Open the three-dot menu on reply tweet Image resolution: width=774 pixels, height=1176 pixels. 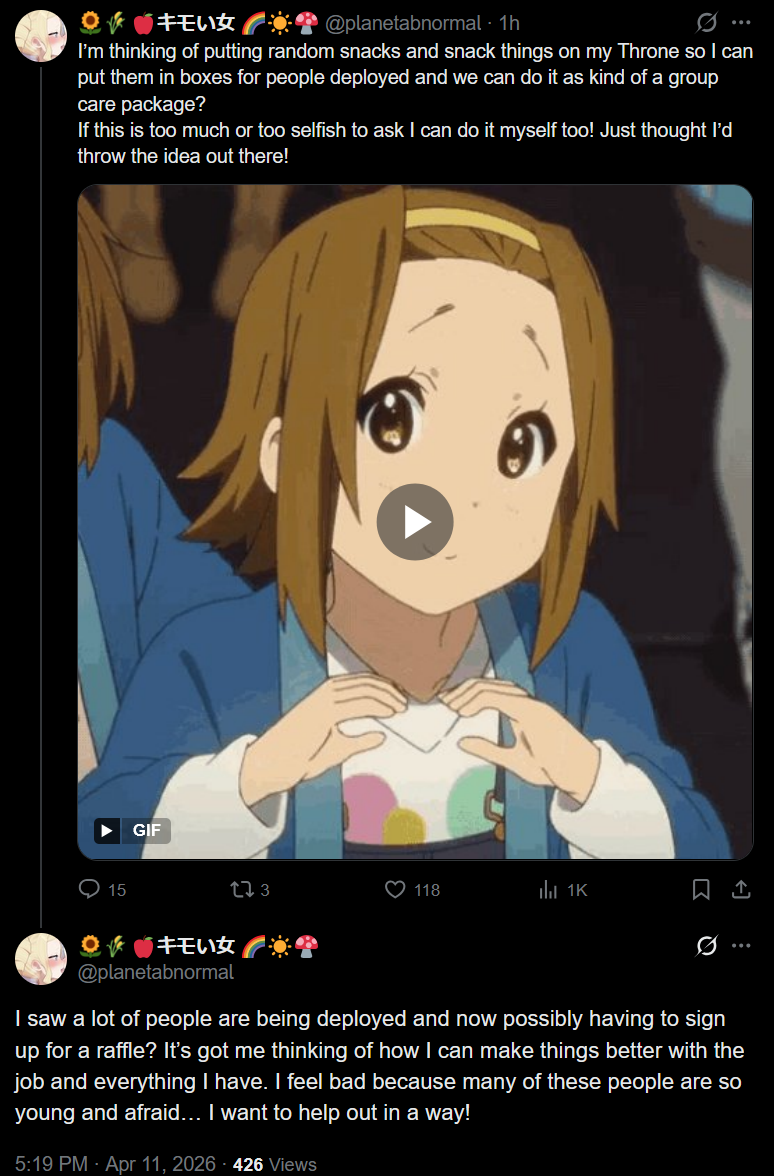tap(741, 946)
